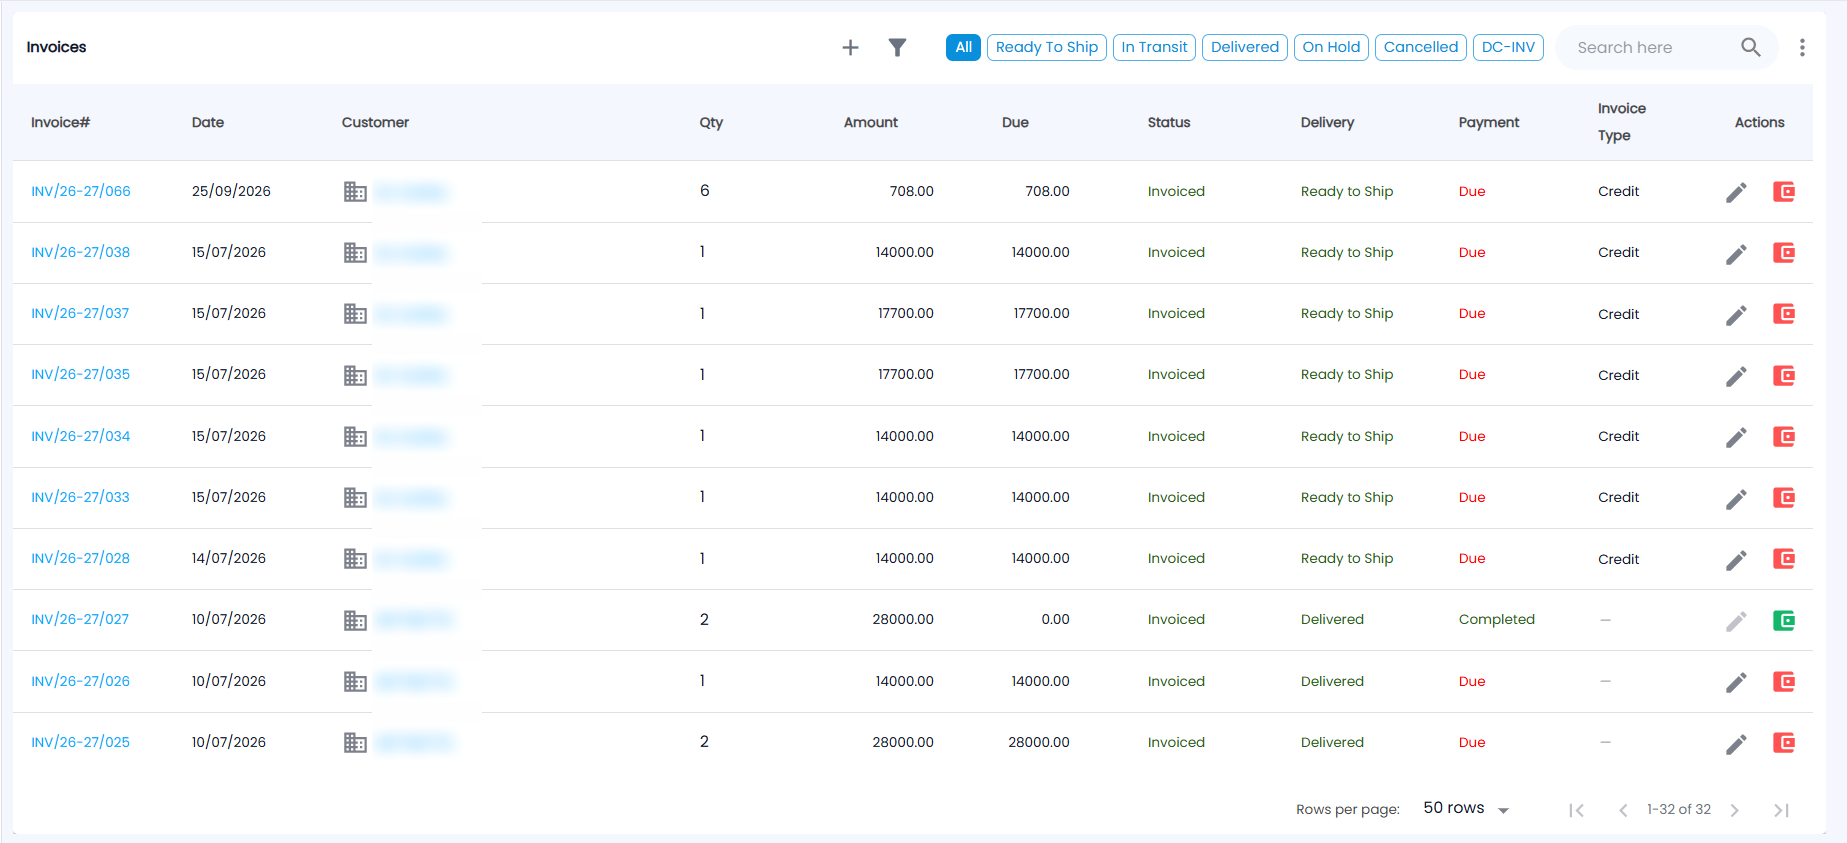Open payment wallet icon for INV/26-27/028

point(1783,558)
